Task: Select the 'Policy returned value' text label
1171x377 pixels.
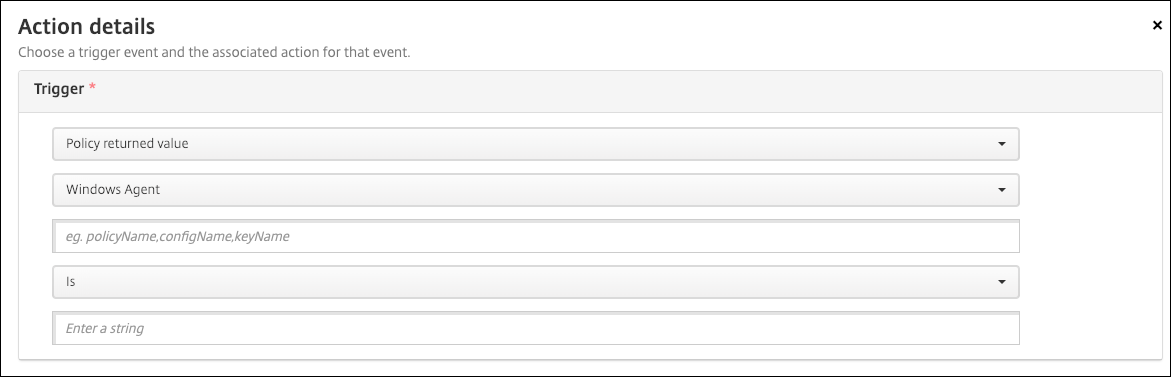Action: (127, 143)
